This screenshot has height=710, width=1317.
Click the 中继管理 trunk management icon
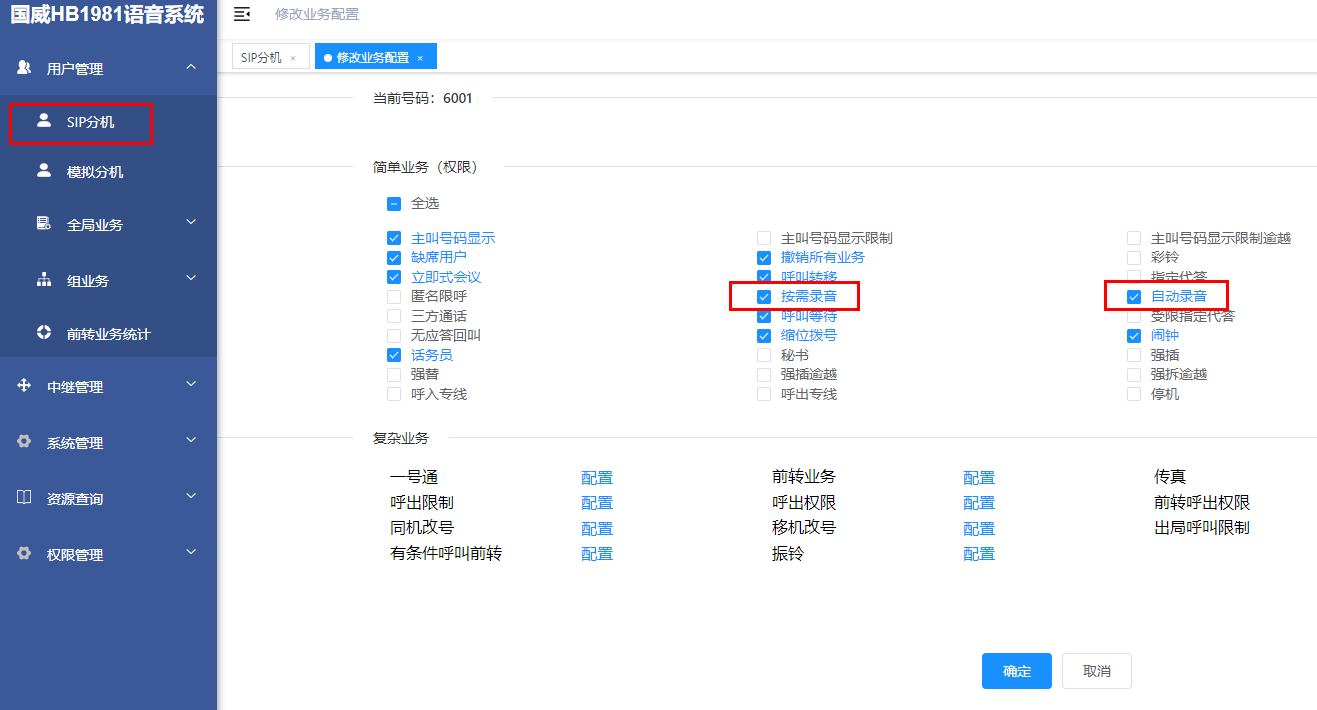click(23, 385)
